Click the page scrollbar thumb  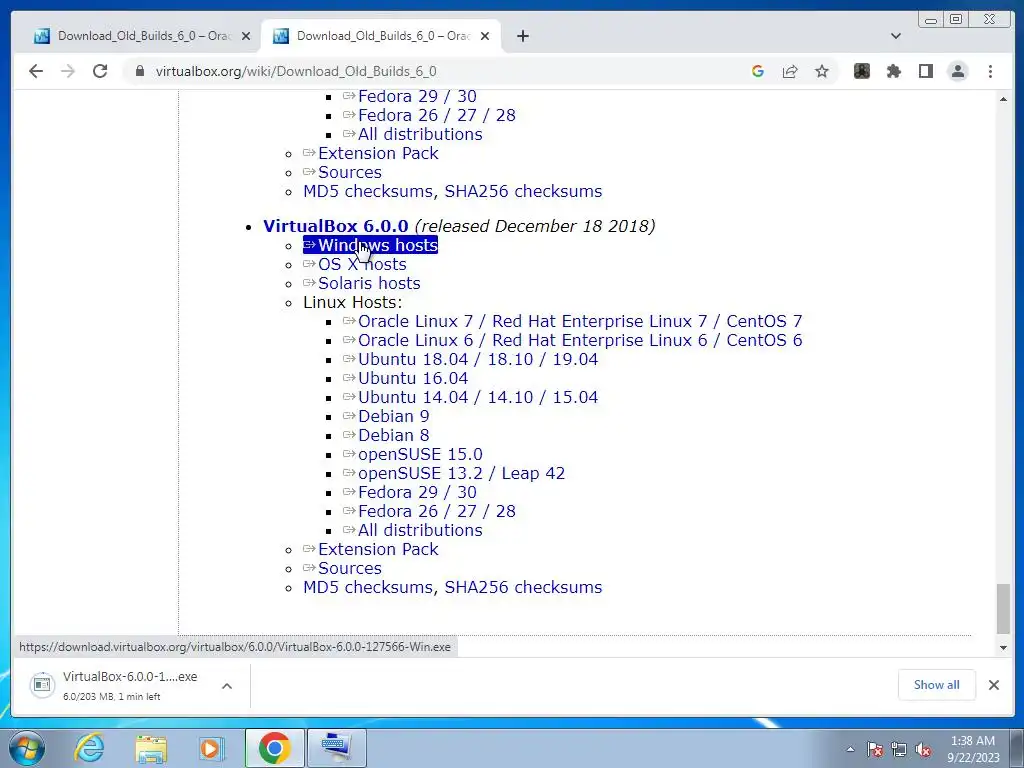tap(1003, 609)
